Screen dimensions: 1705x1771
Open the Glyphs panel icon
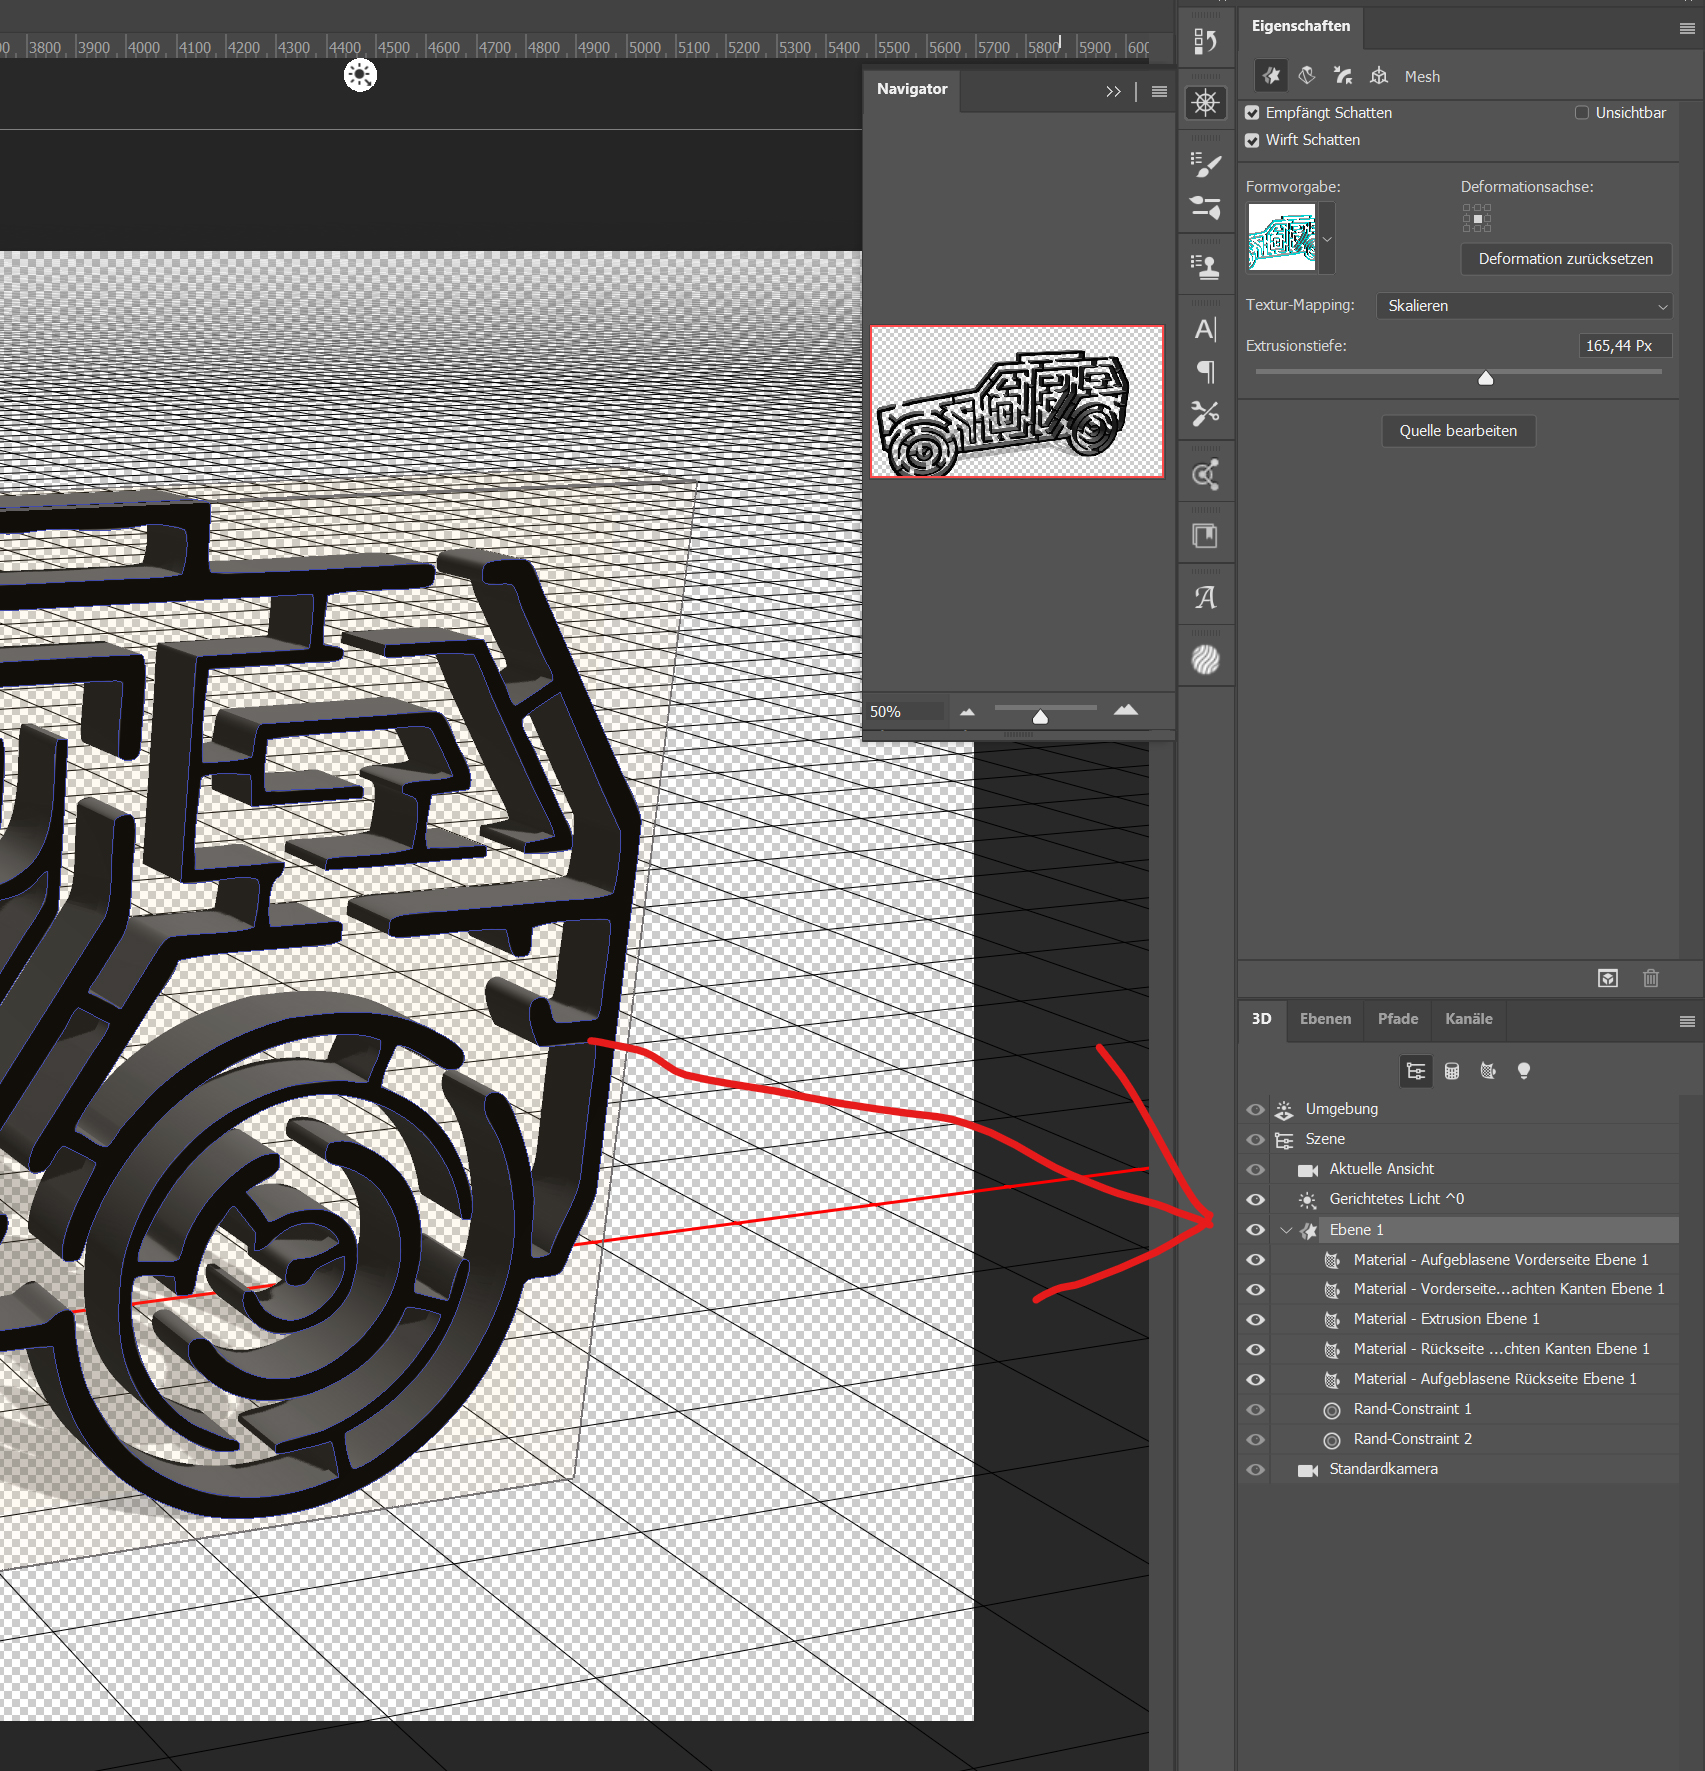click(1205, 598)
